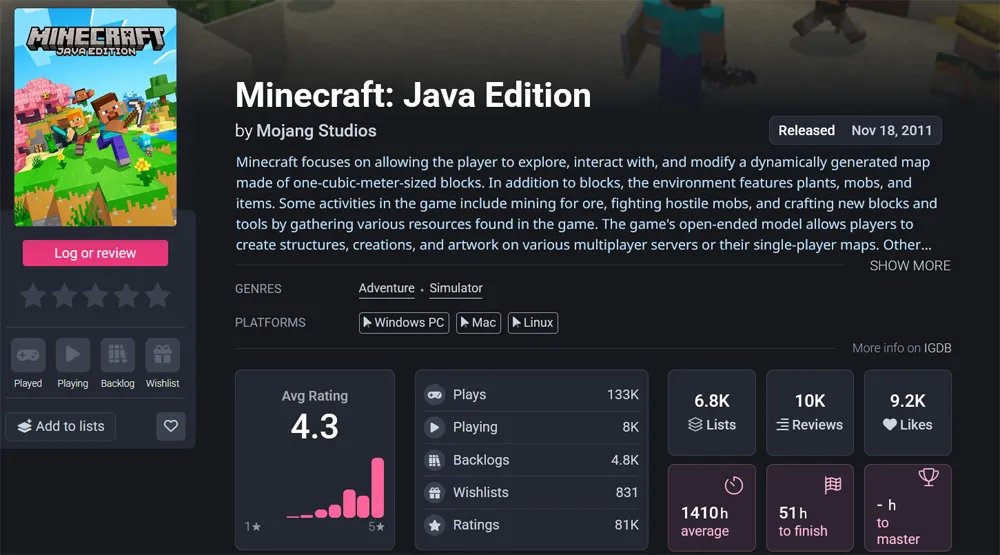Open the 6.8K Lists card
This screenshot has width=1000, height=555.
pyautogui.click(x=712, y=413)
